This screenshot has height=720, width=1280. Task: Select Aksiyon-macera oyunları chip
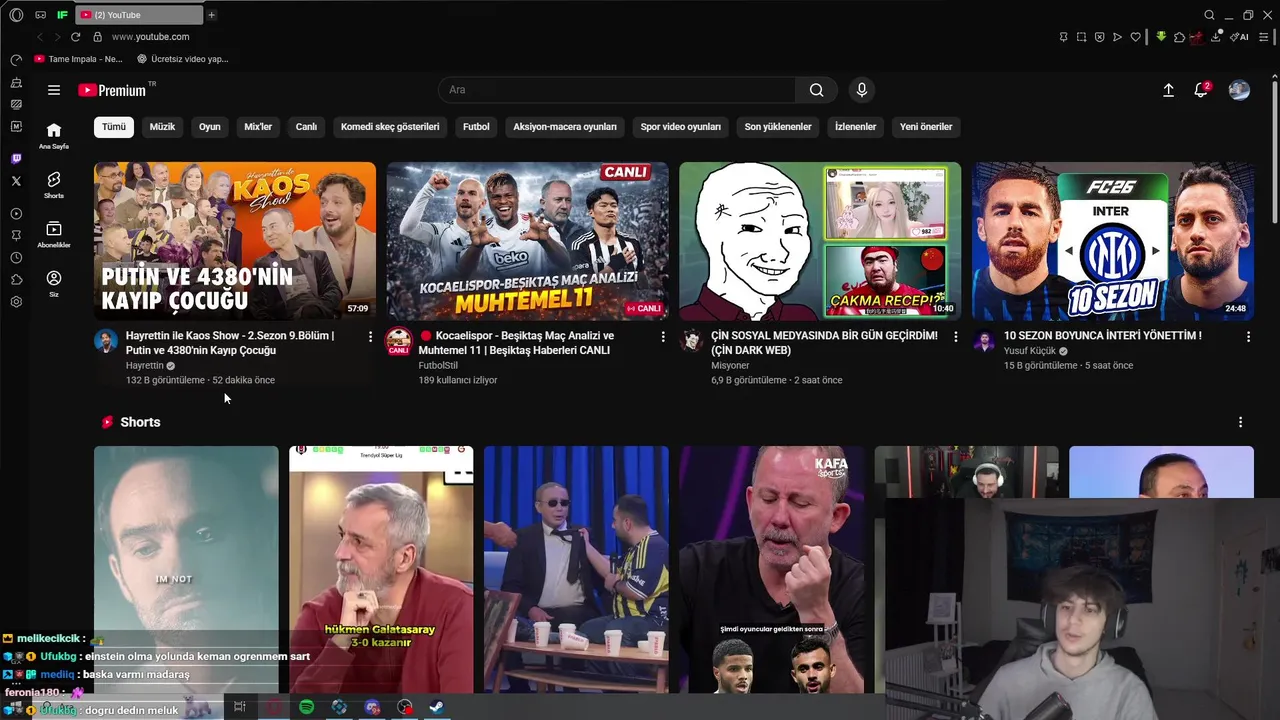click(x=565, y=127)
